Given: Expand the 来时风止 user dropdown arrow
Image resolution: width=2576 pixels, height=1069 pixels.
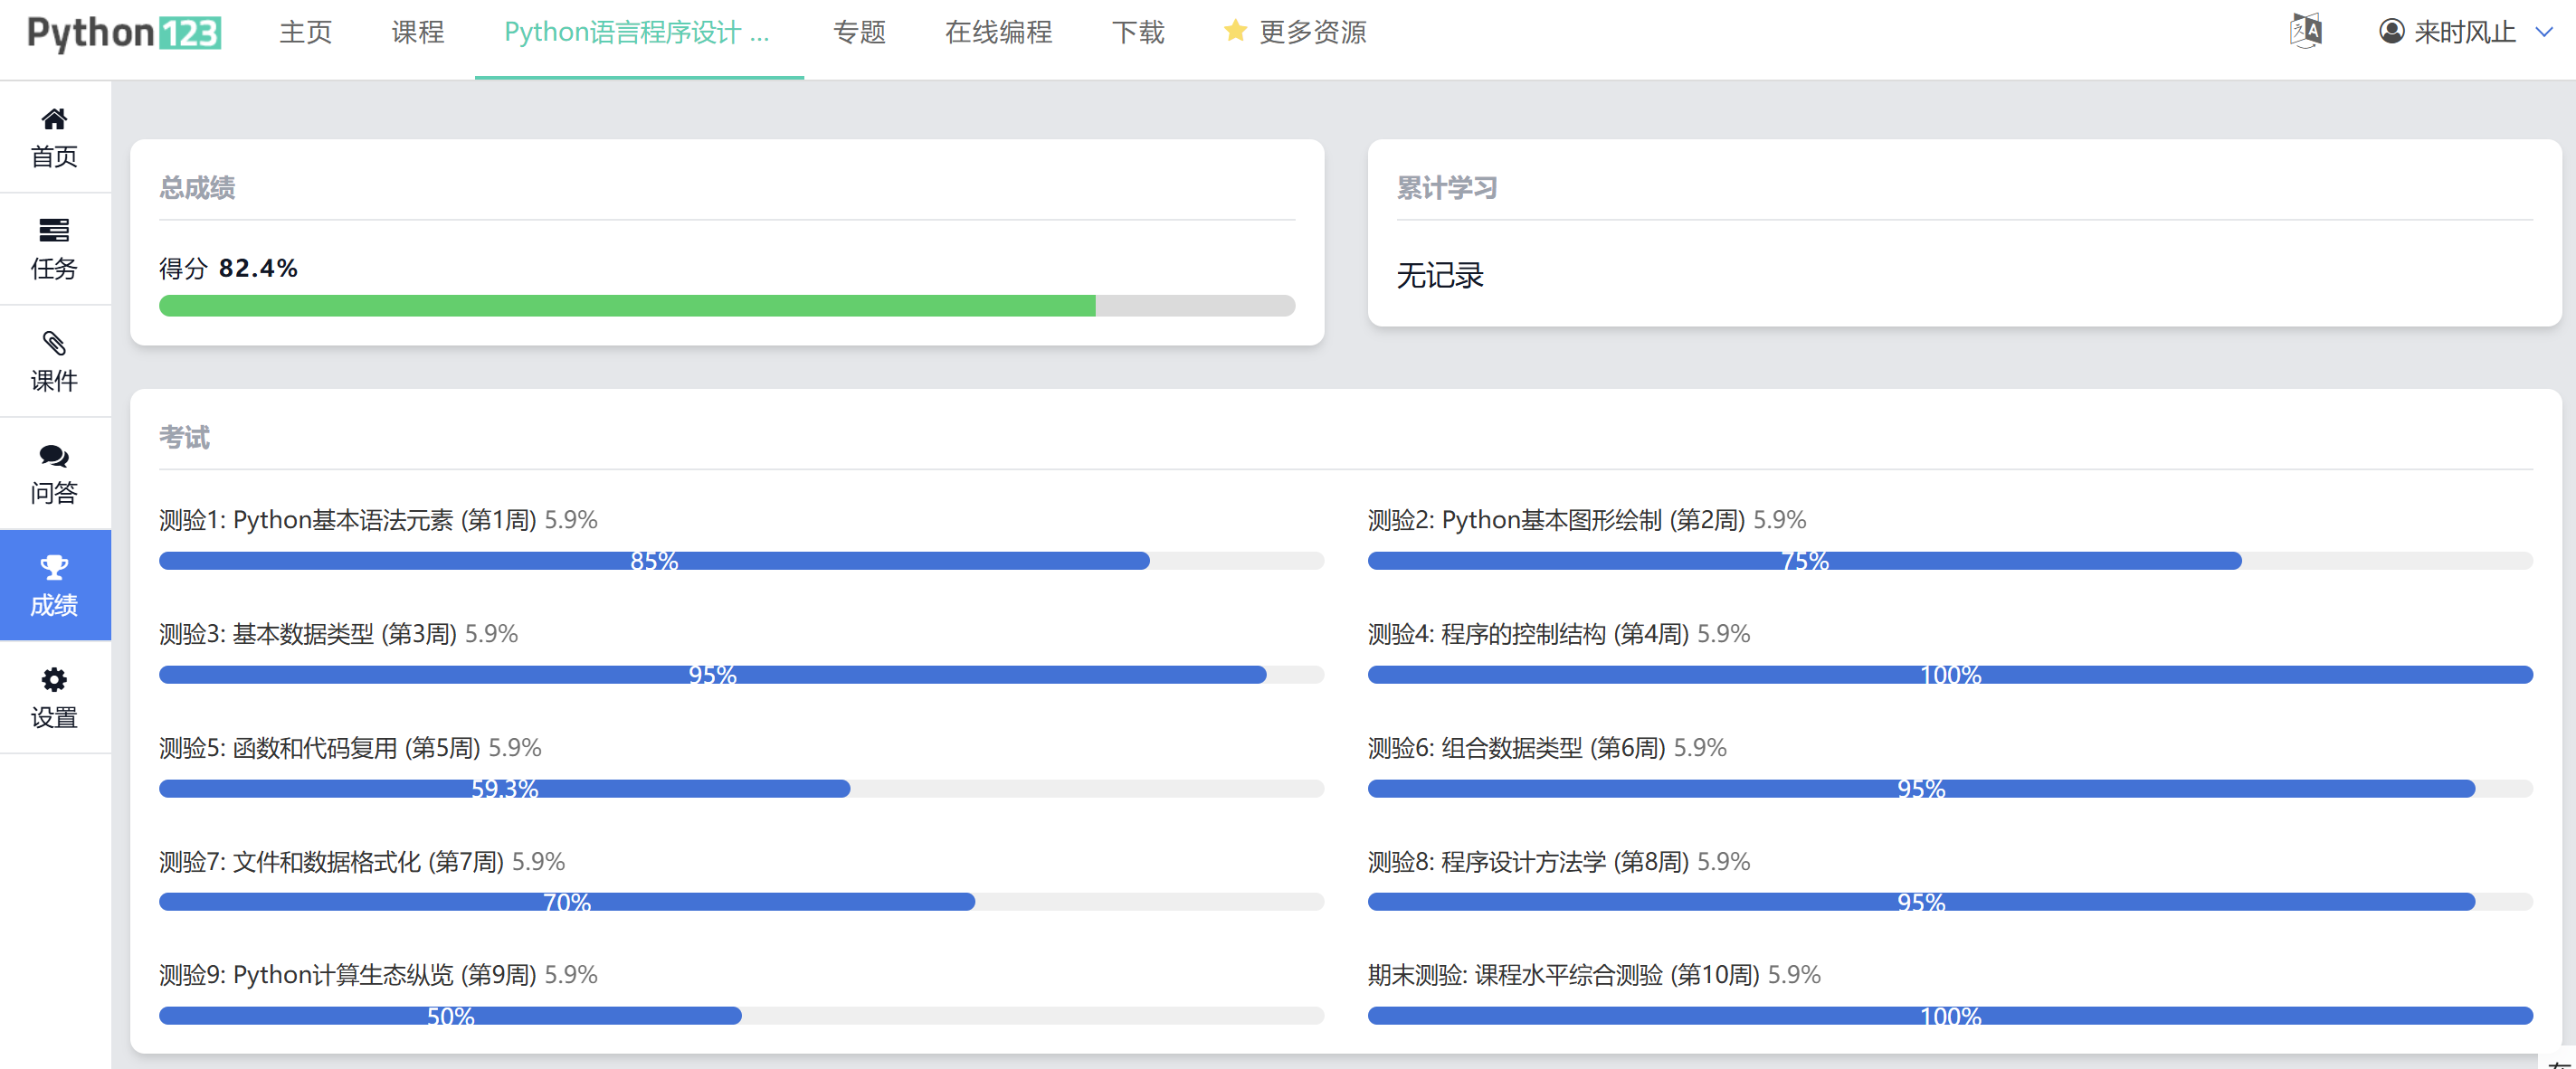Looking at the screenshot, I should click(x=2545, y=32).
